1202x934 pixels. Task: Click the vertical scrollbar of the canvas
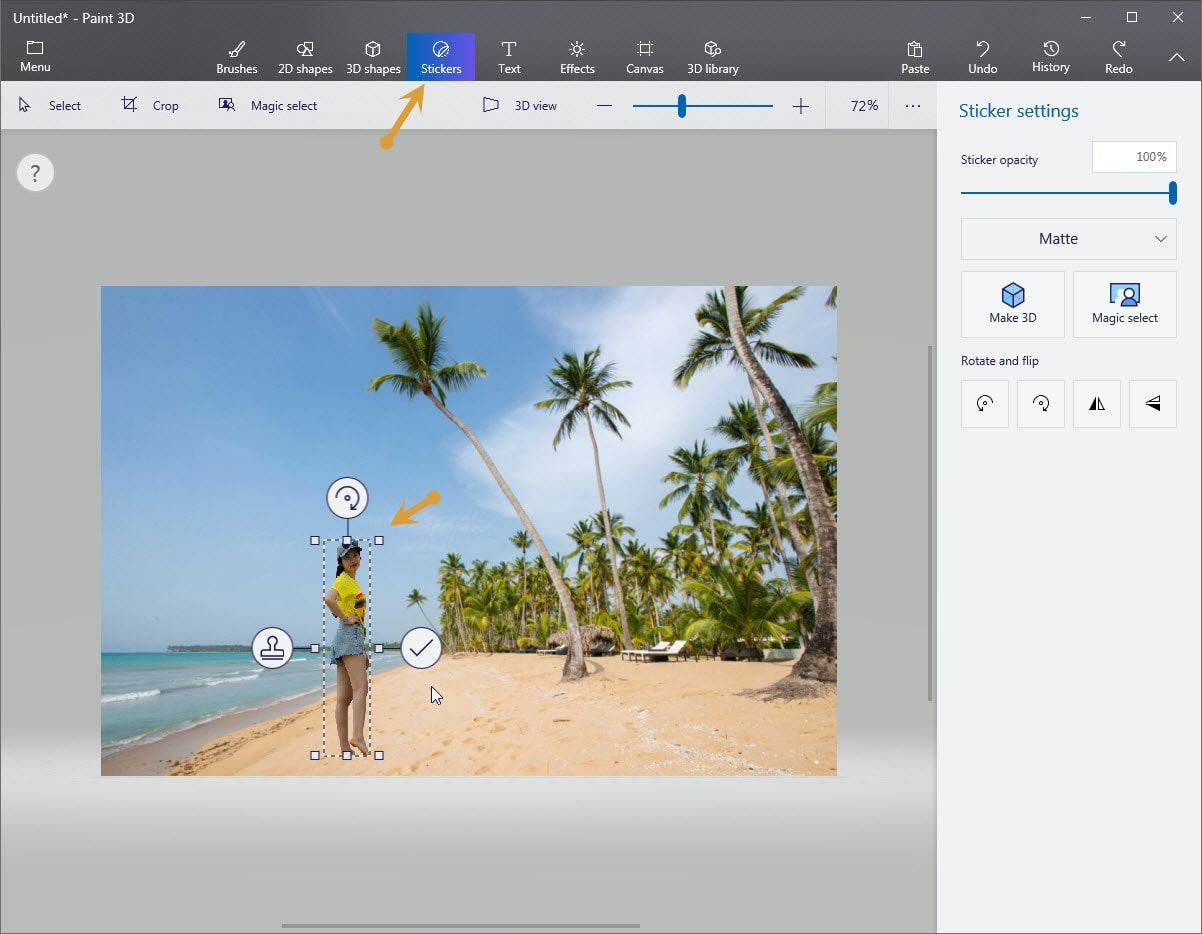point(930,523)
